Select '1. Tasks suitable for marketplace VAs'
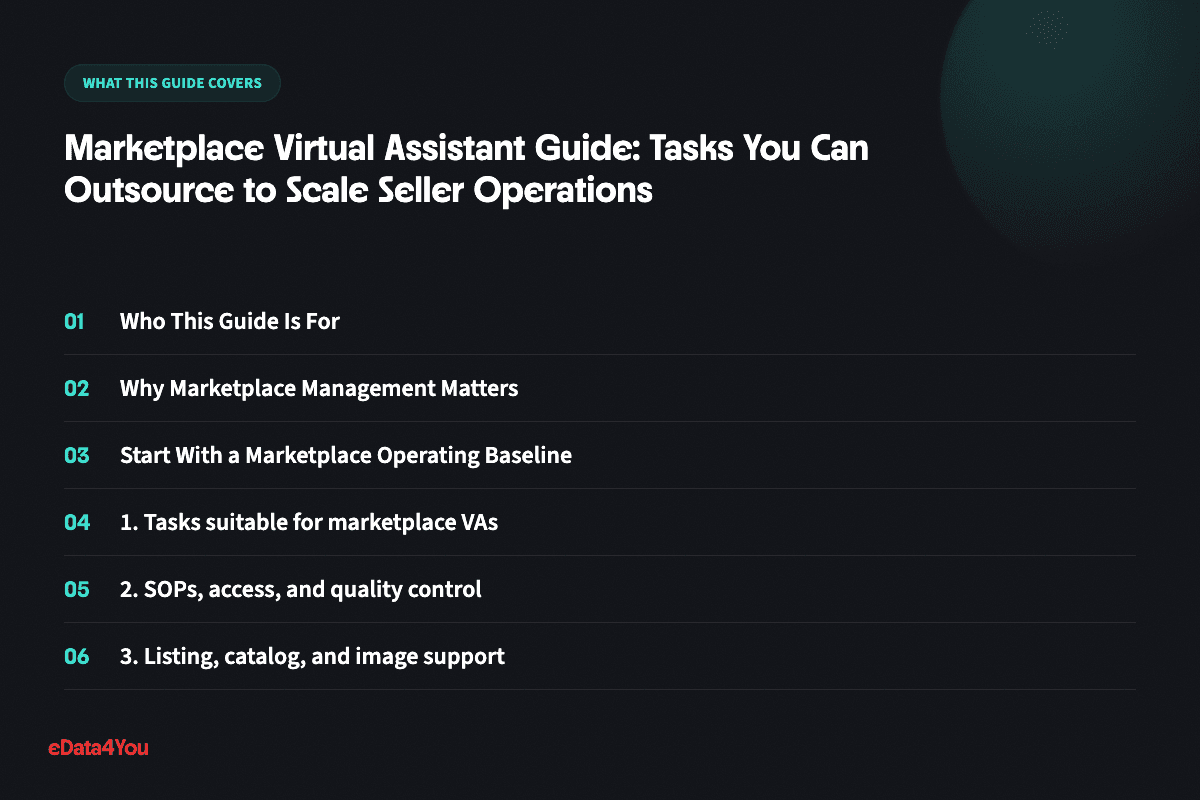The image size is (1200, 800). click(x=309, y=522)
